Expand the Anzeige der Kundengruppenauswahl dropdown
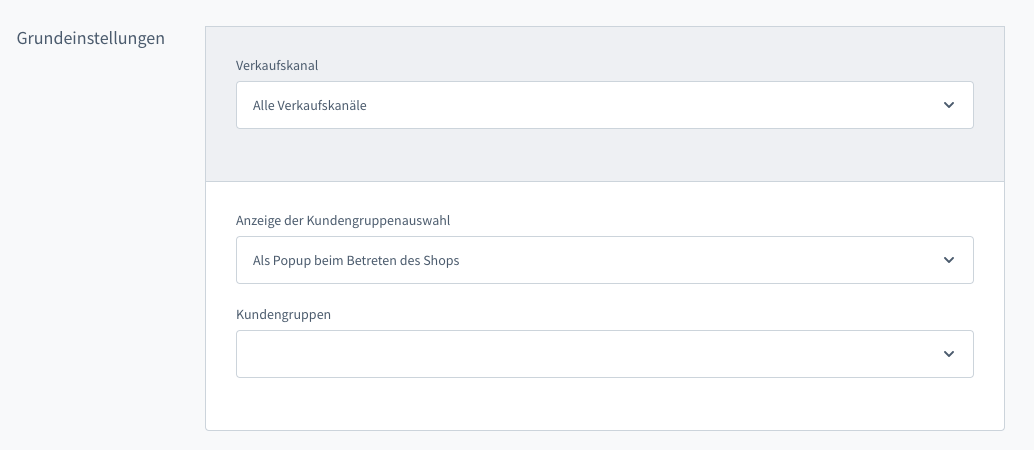Image resolution: width=1034 pixels, height=450 pixels. tap(604, 260)
